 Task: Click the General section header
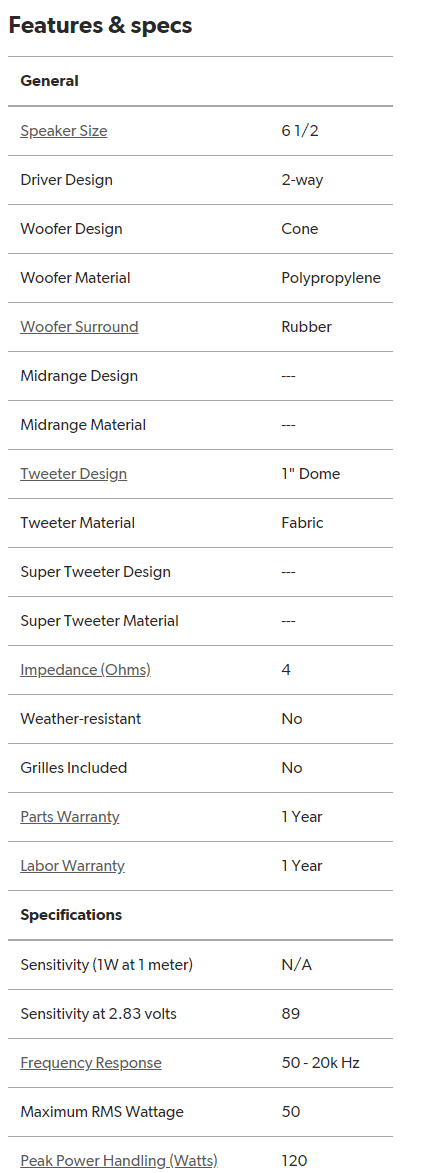[x=49, y=81]
